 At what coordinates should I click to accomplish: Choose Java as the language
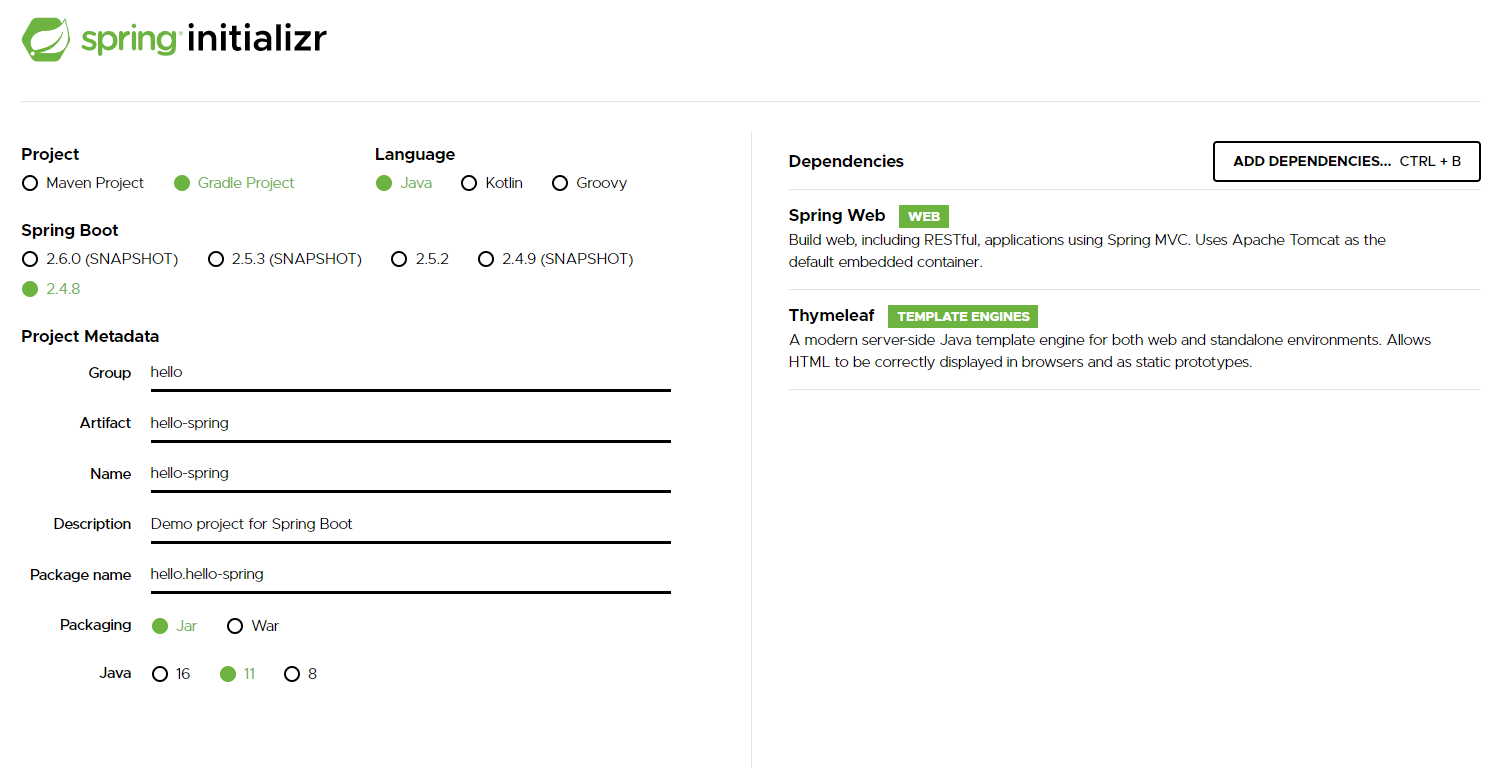point(384,183)
